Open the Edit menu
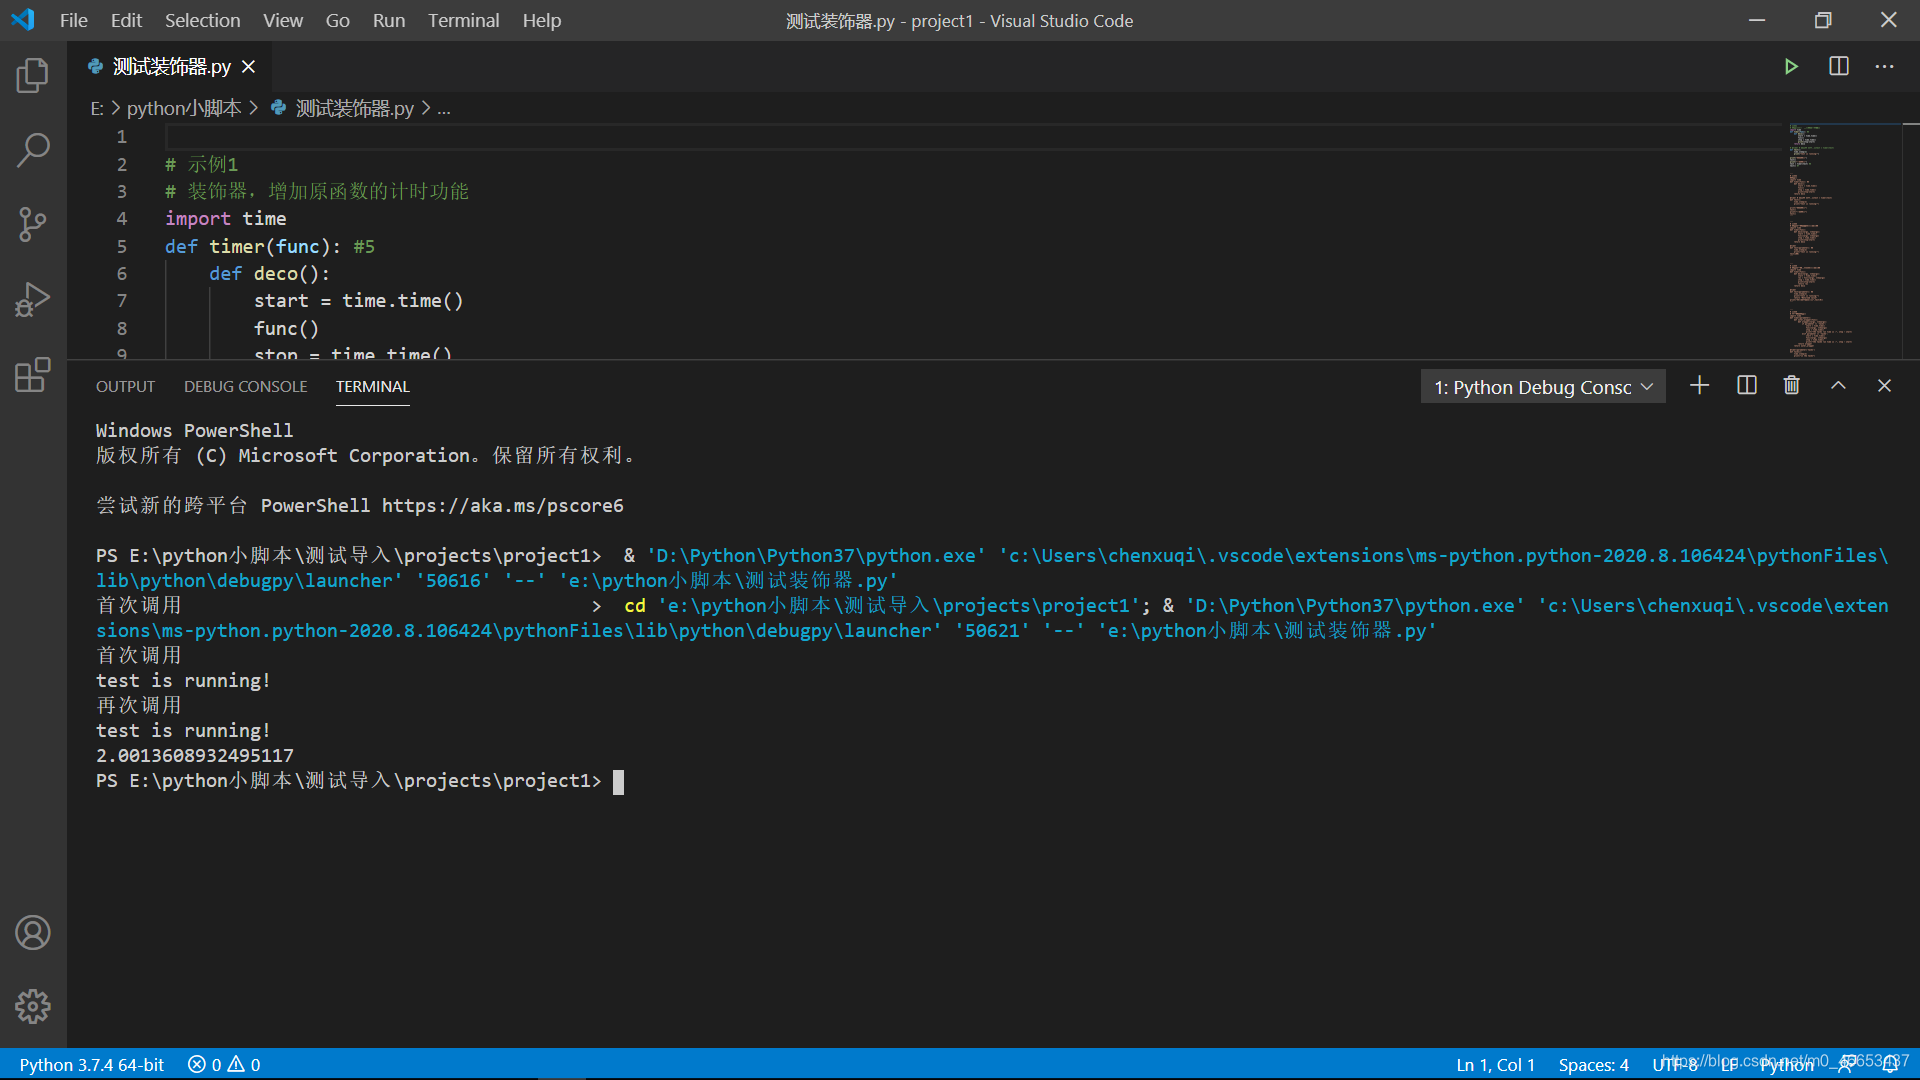Viewport: 1920px width, 1080px height. [126, 20]
